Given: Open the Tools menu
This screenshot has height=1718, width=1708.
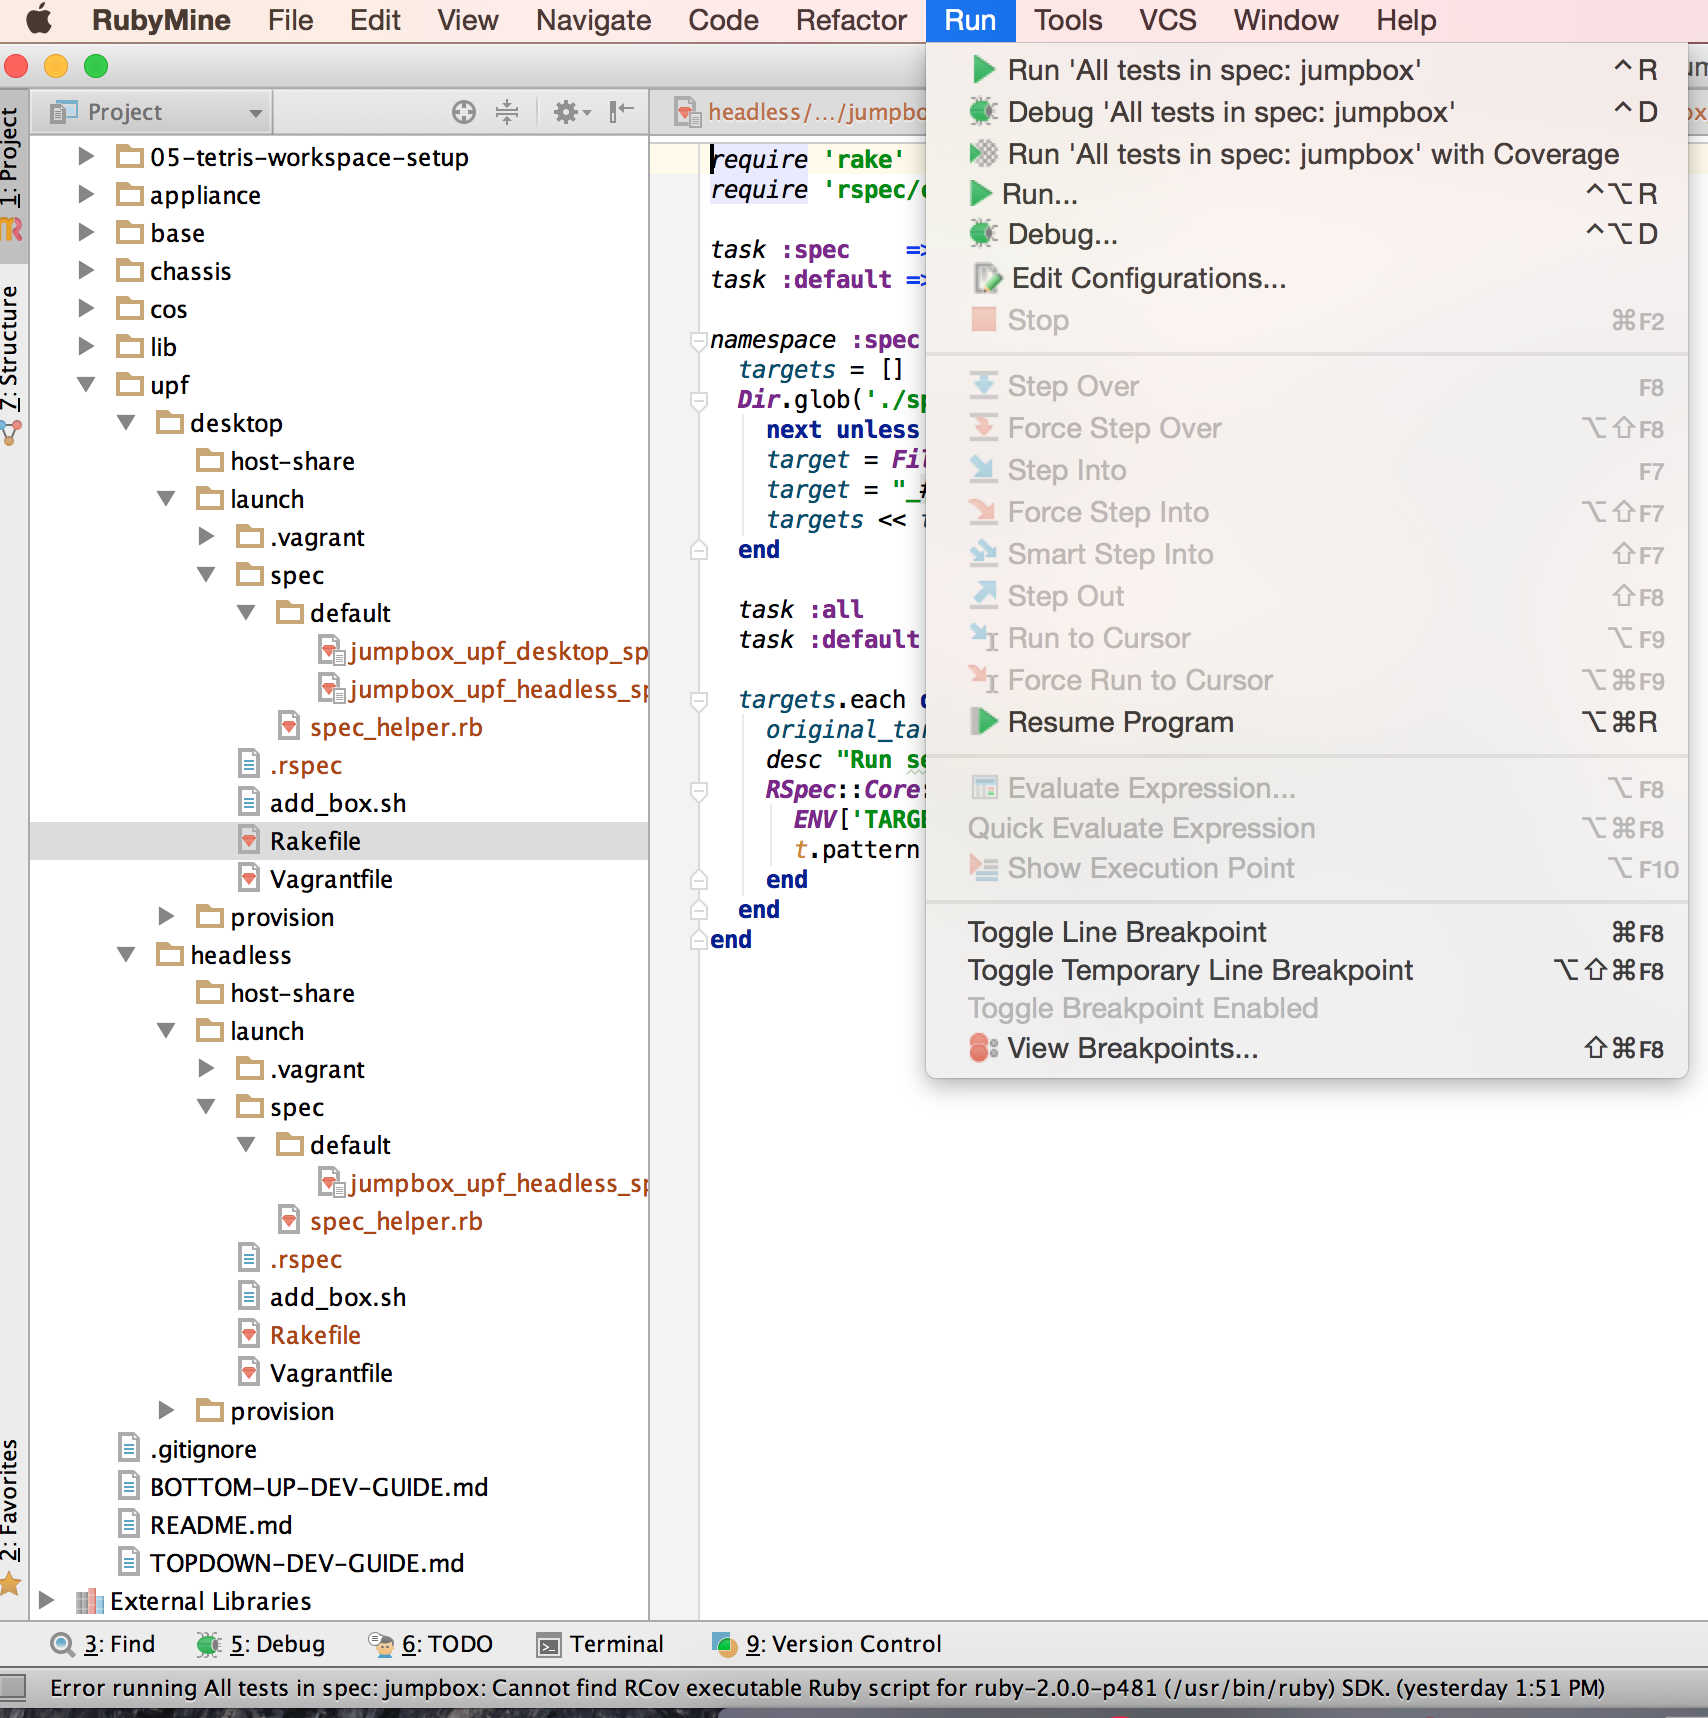Looking at the screenshot, I should point(1068,20).
